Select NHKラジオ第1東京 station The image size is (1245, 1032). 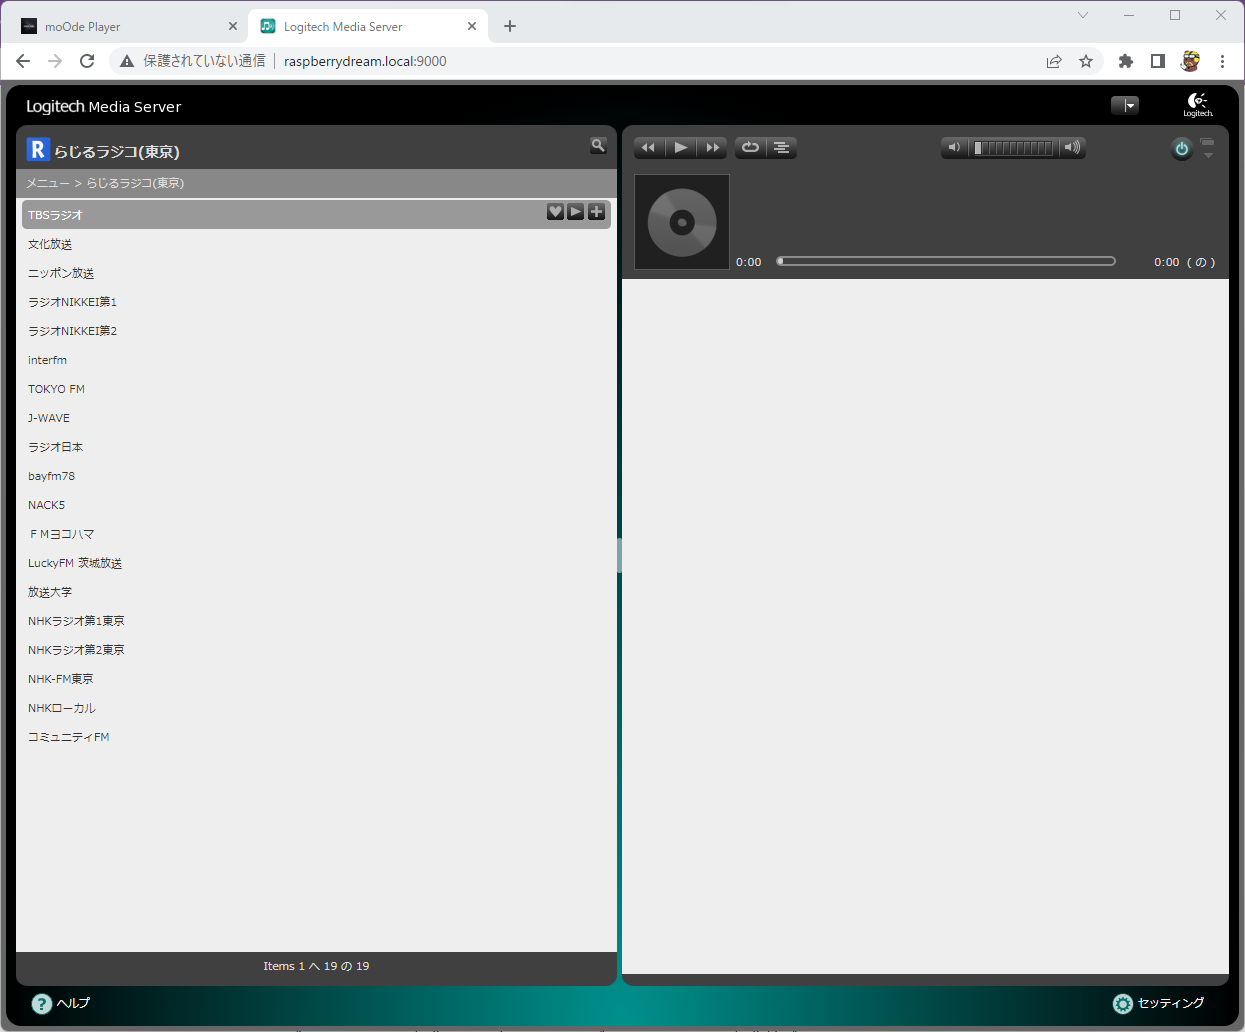(316, 621)
